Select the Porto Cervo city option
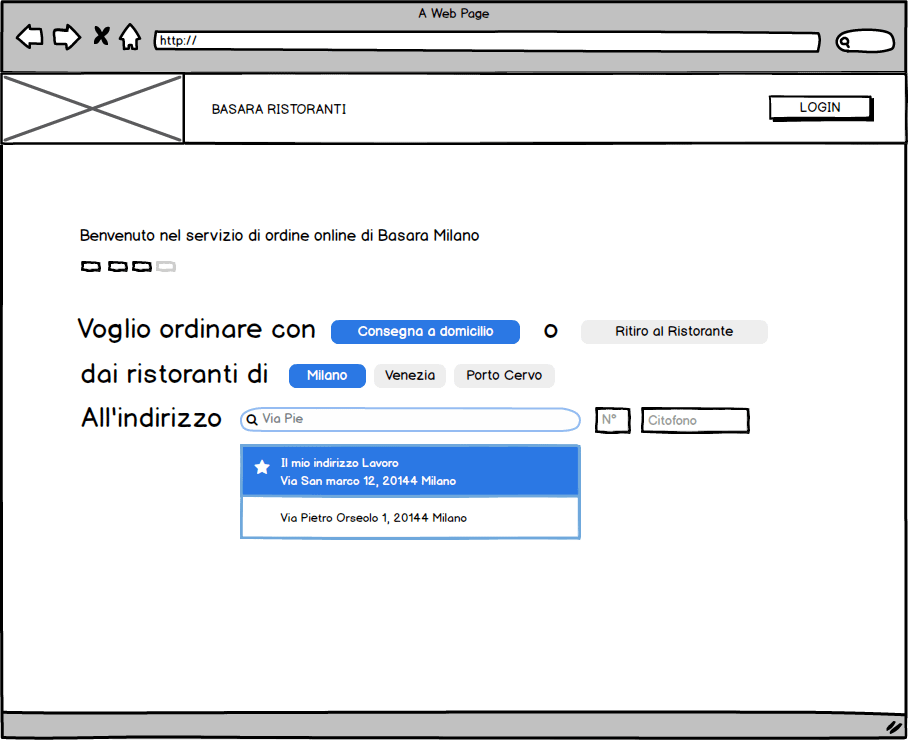 point(504,376)
